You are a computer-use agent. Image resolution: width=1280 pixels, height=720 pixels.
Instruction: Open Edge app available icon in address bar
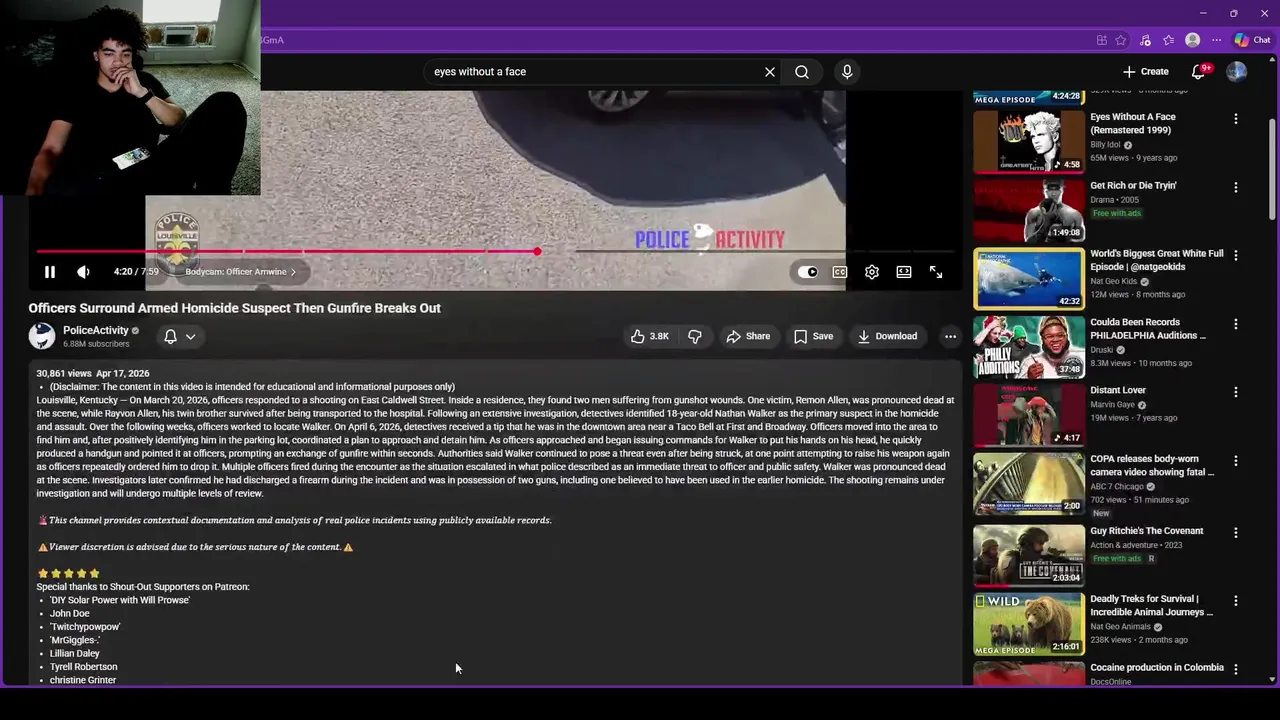pyautogui.click(x=1102, y=40)
